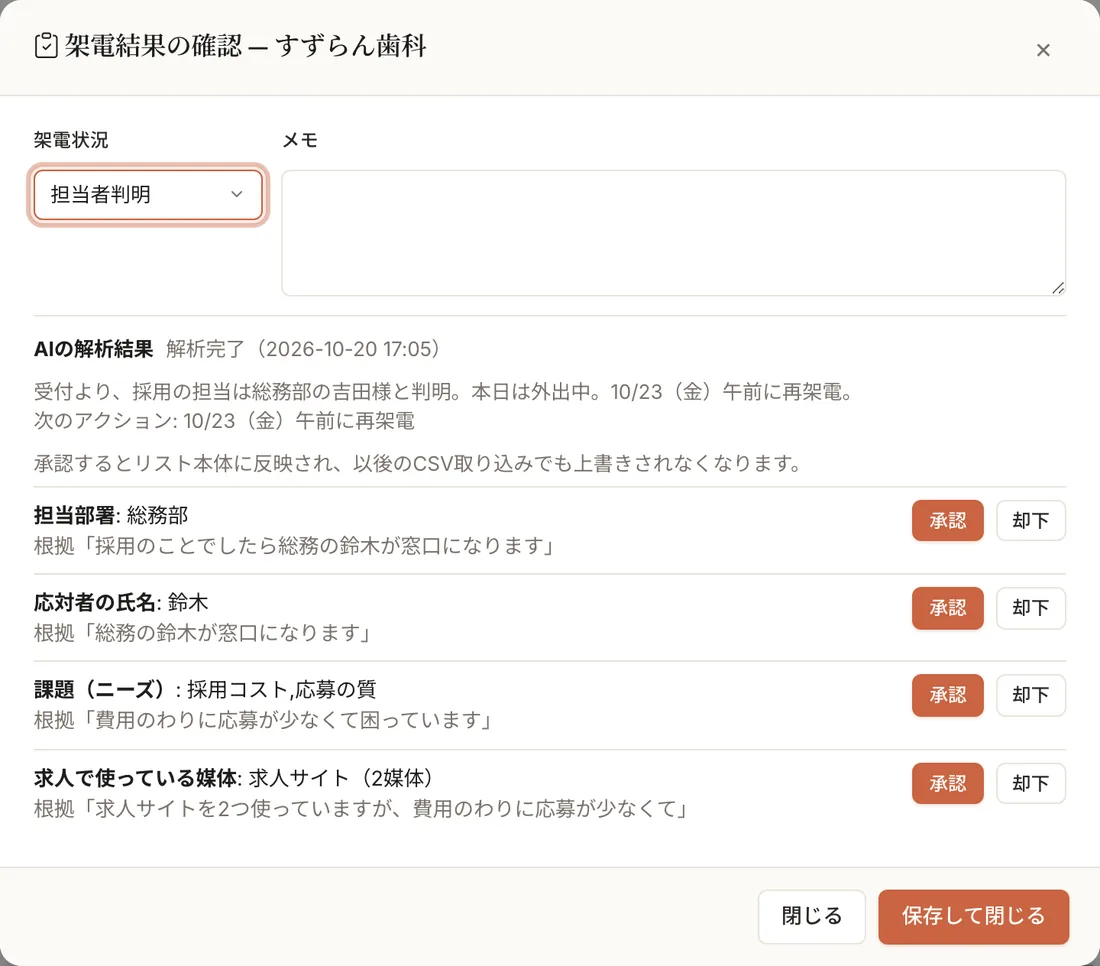Click the 架電状況 label

click(x=71, y=140)
